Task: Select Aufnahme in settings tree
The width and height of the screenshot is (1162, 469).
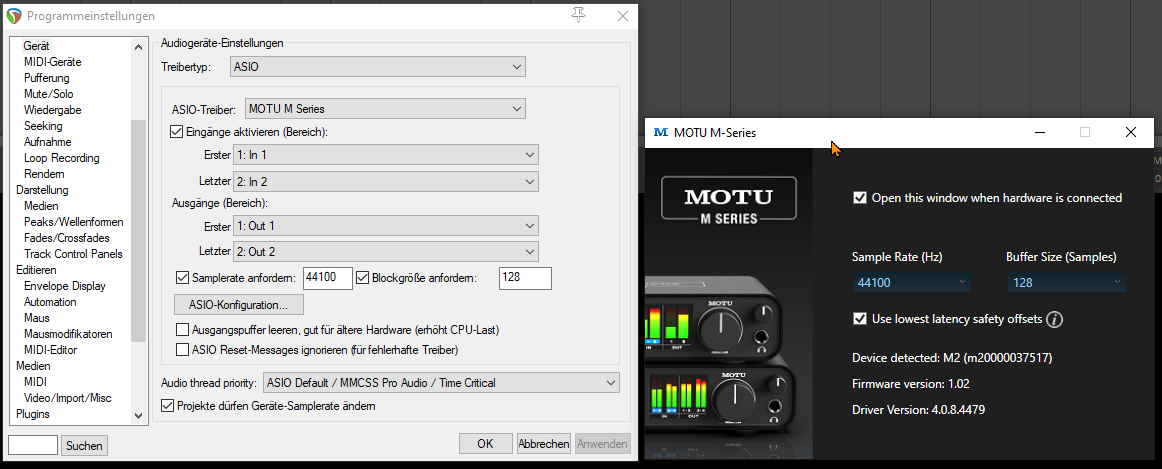Action: (47, 142)
